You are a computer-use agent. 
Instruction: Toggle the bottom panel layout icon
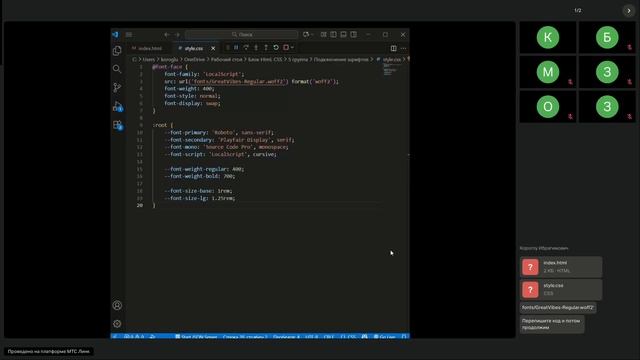[x=343, y=35]
